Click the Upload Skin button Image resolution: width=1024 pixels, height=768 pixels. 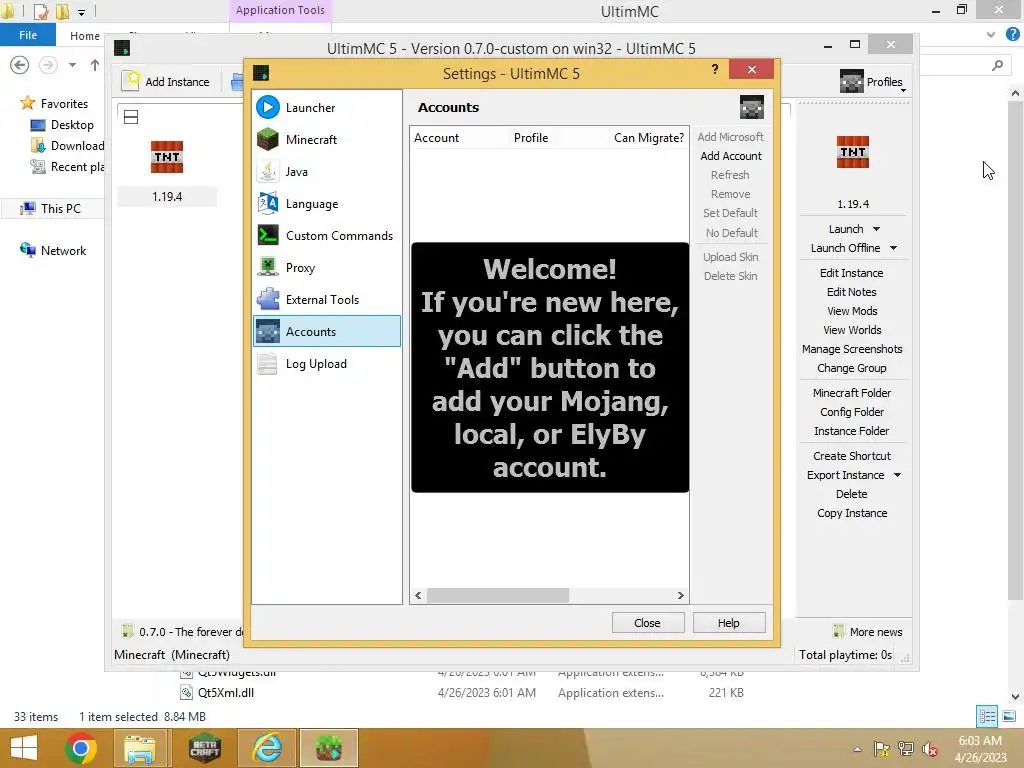point(730,257)
